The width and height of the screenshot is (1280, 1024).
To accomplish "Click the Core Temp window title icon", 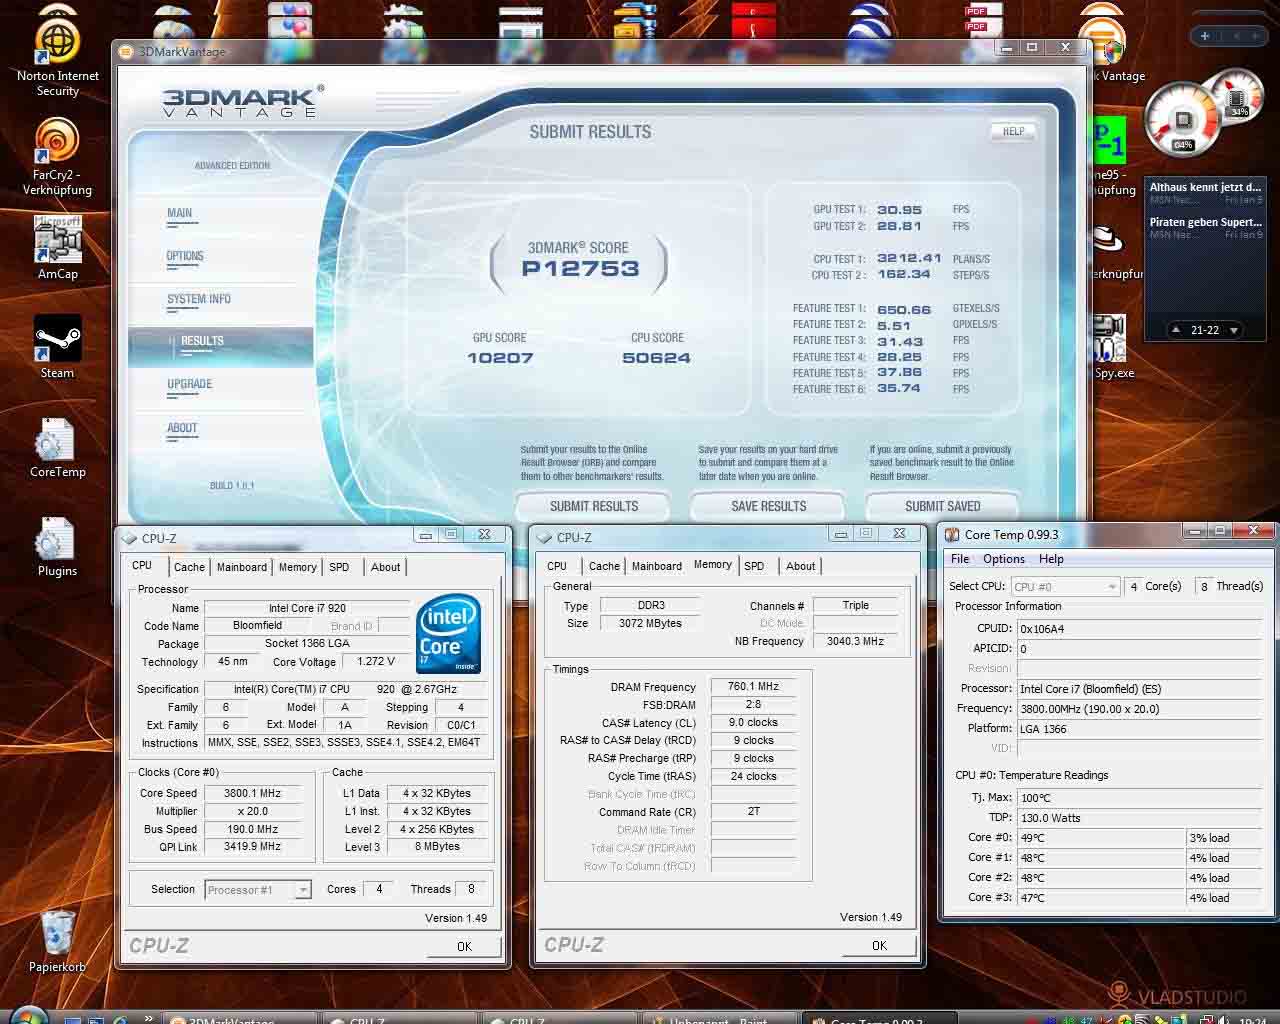I will 953,535.
